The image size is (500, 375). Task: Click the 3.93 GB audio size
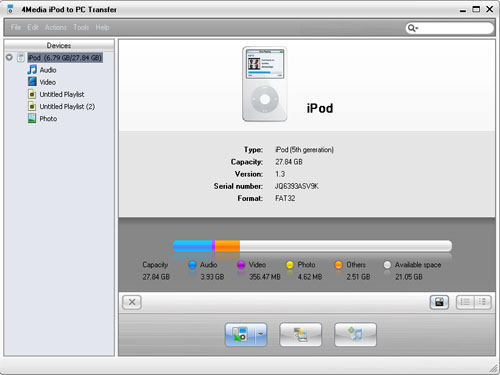tap(212, 277)
